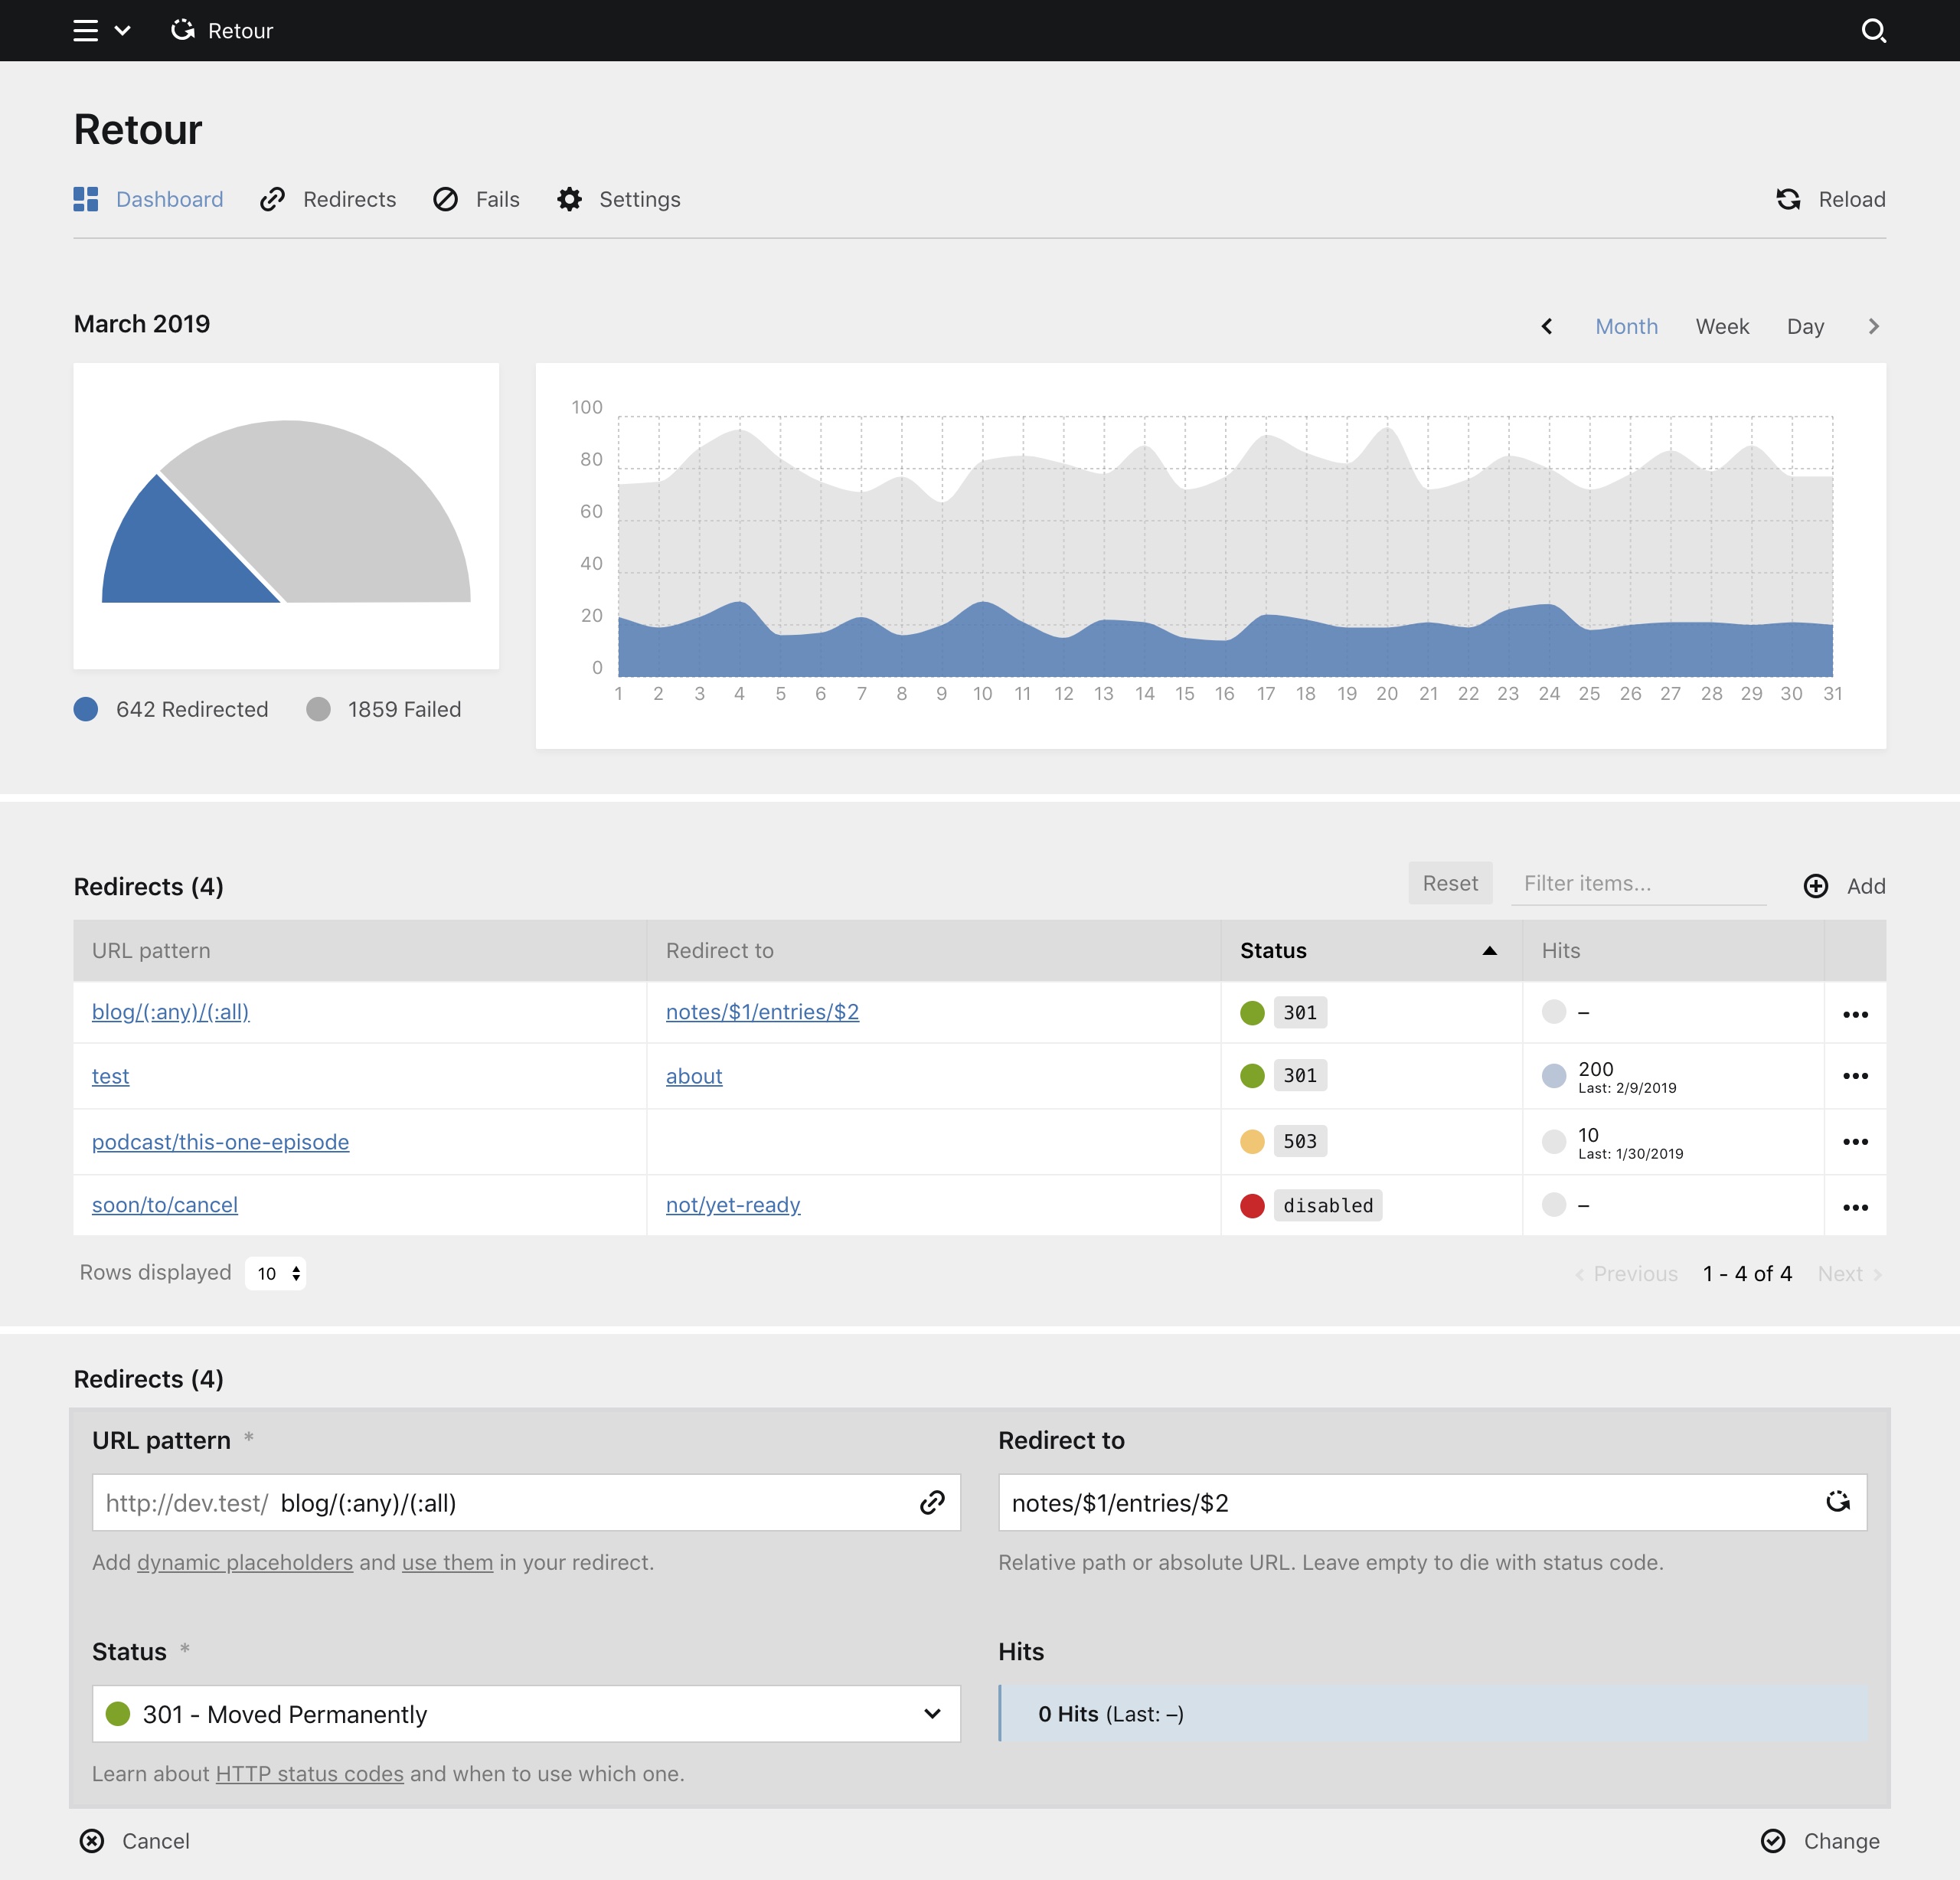
Task: Click in the Filter items field
Action: pyautogui.click(x=1638, y=884)
